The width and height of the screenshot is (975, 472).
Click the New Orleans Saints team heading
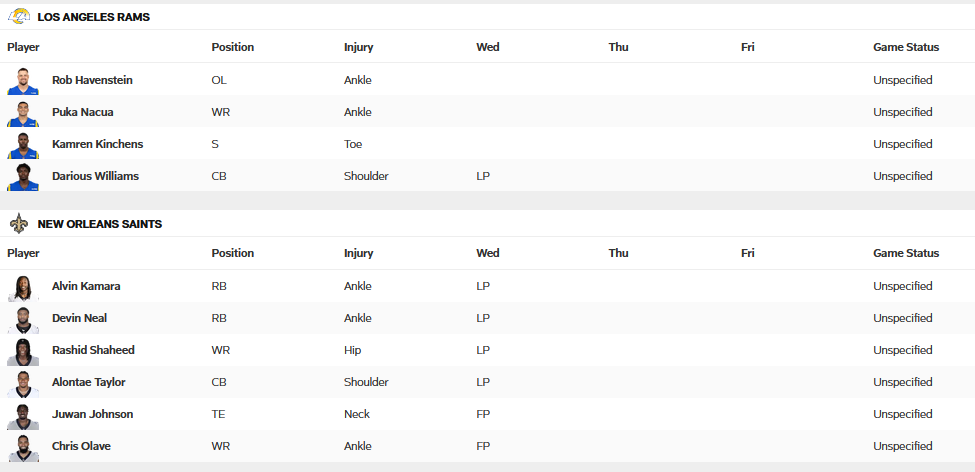[x=99, y=224]
